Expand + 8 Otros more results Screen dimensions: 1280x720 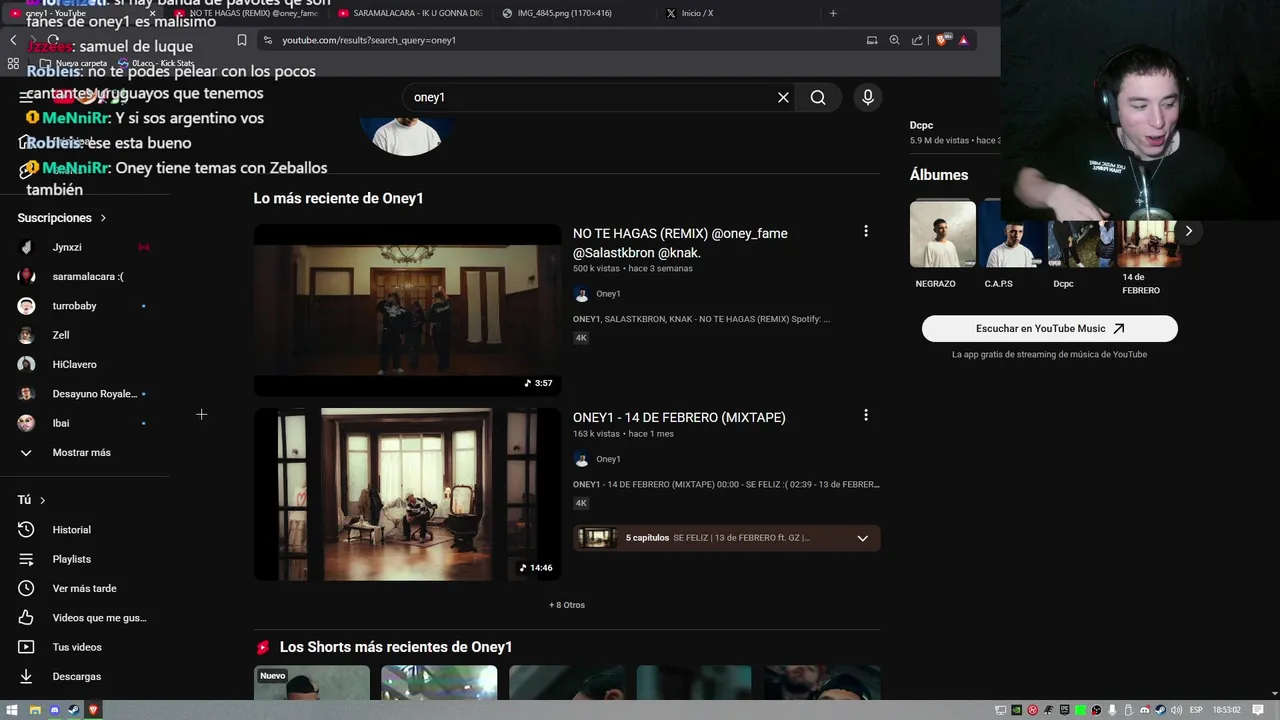click(x=567, y=605)
